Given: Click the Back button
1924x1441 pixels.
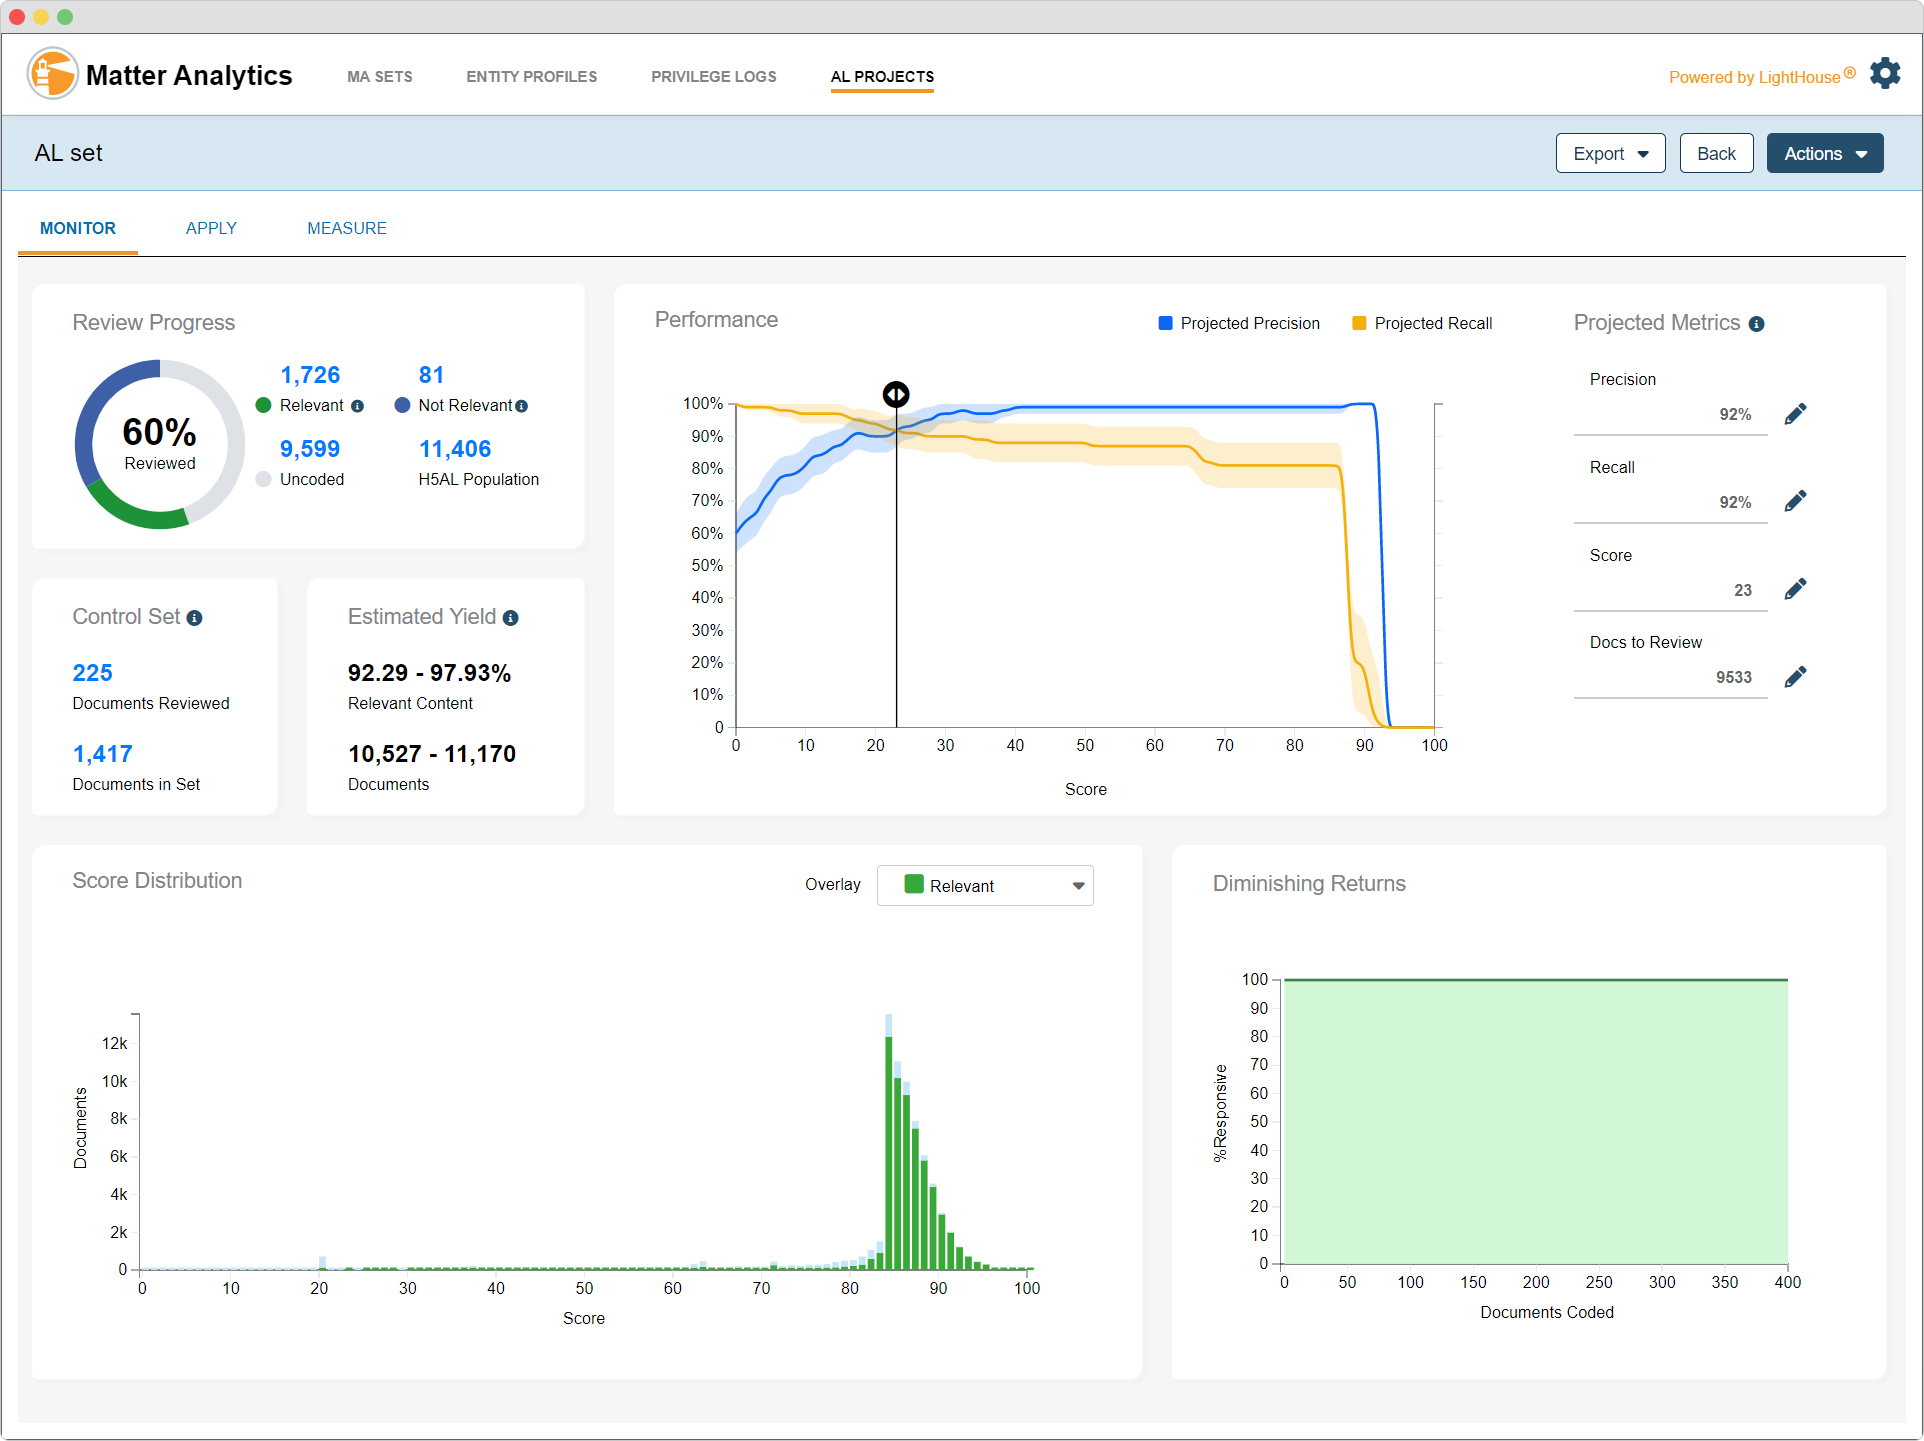Looking at the screenshot, I should [1716, 153].
